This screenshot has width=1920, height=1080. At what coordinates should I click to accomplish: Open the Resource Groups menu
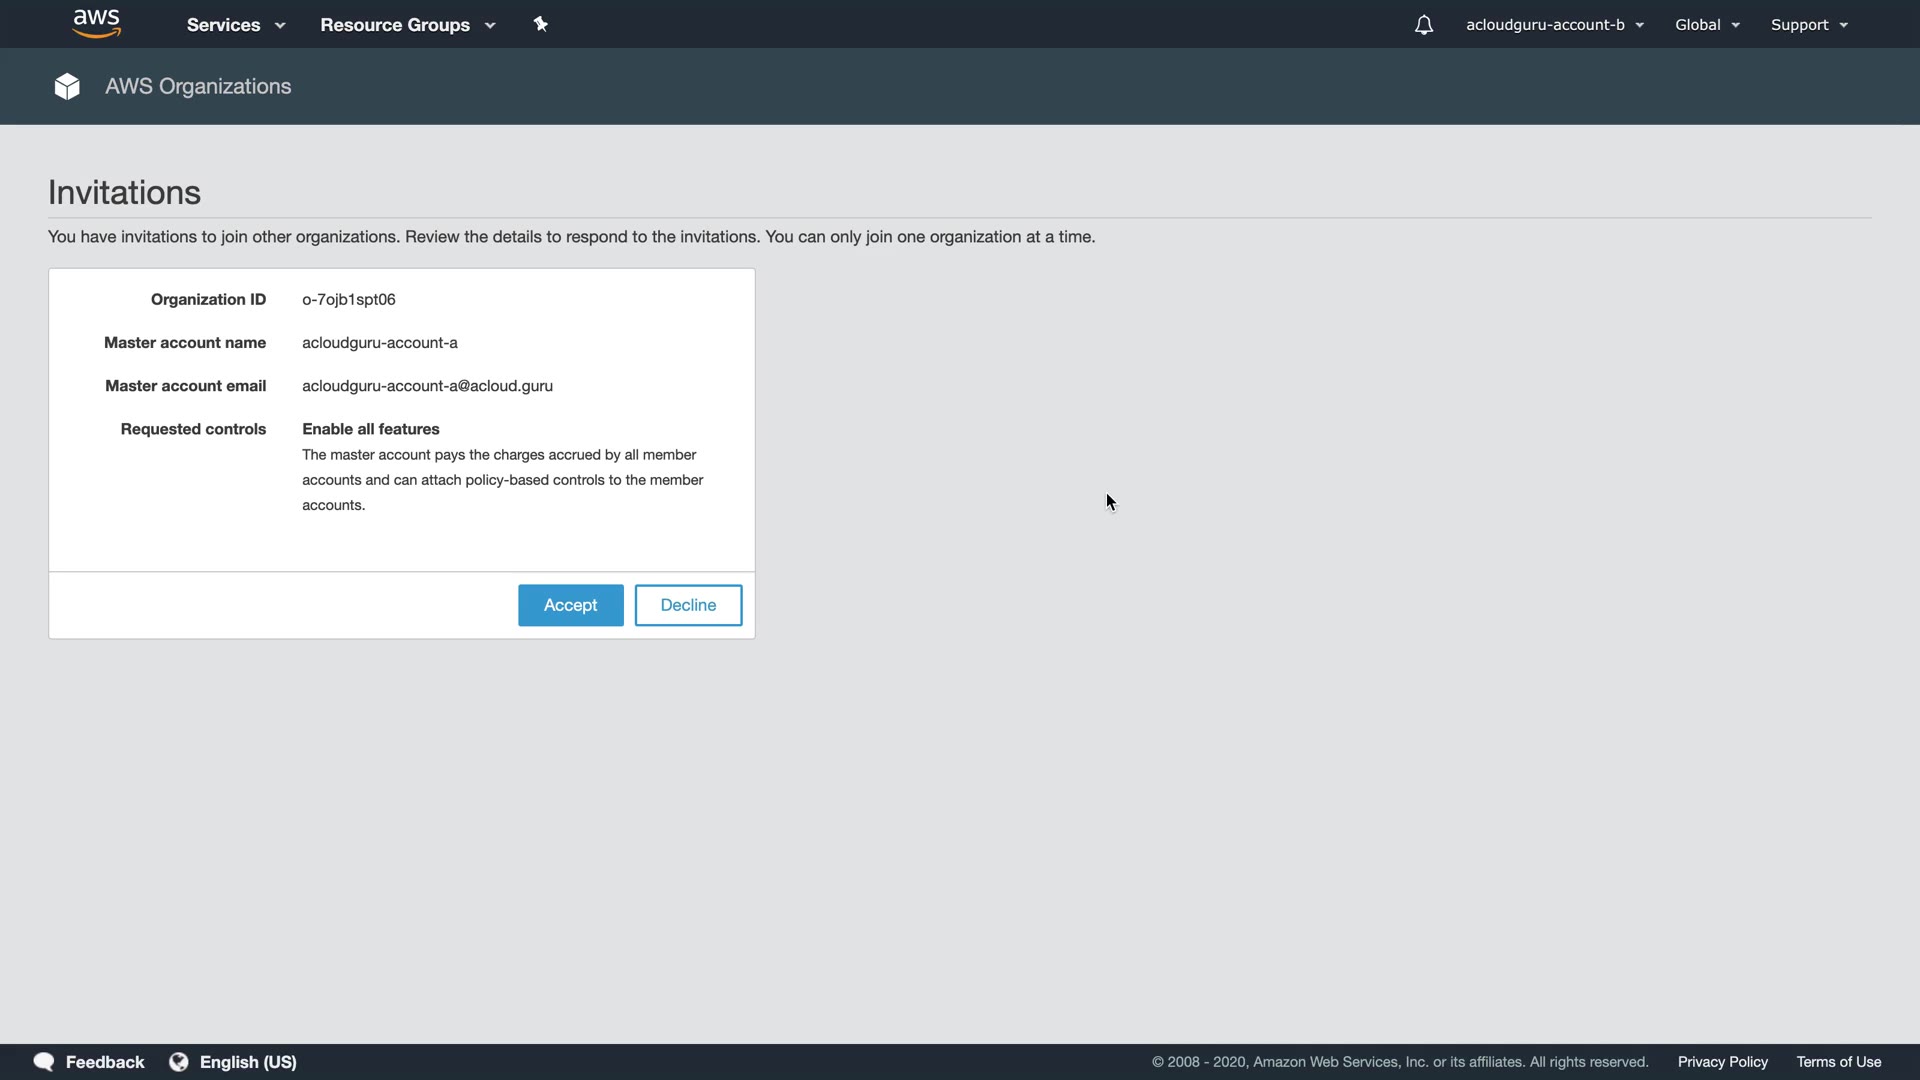(x=395, y=25)
